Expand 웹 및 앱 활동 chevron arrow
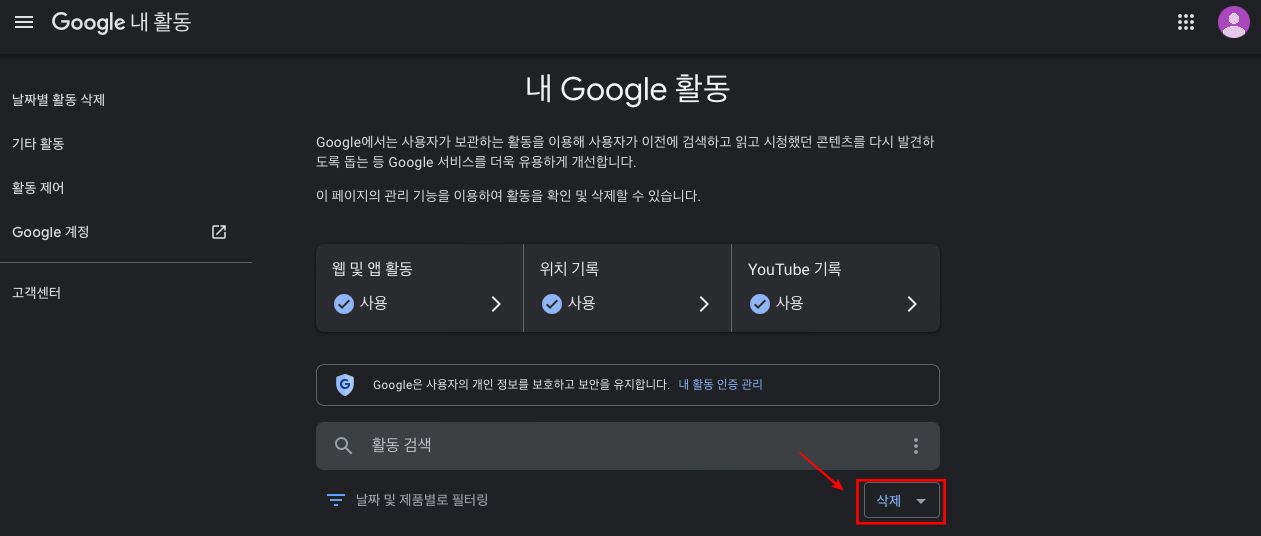Image resolution: width=1261 pixels, height=536 pixels. tap(496, 304)
